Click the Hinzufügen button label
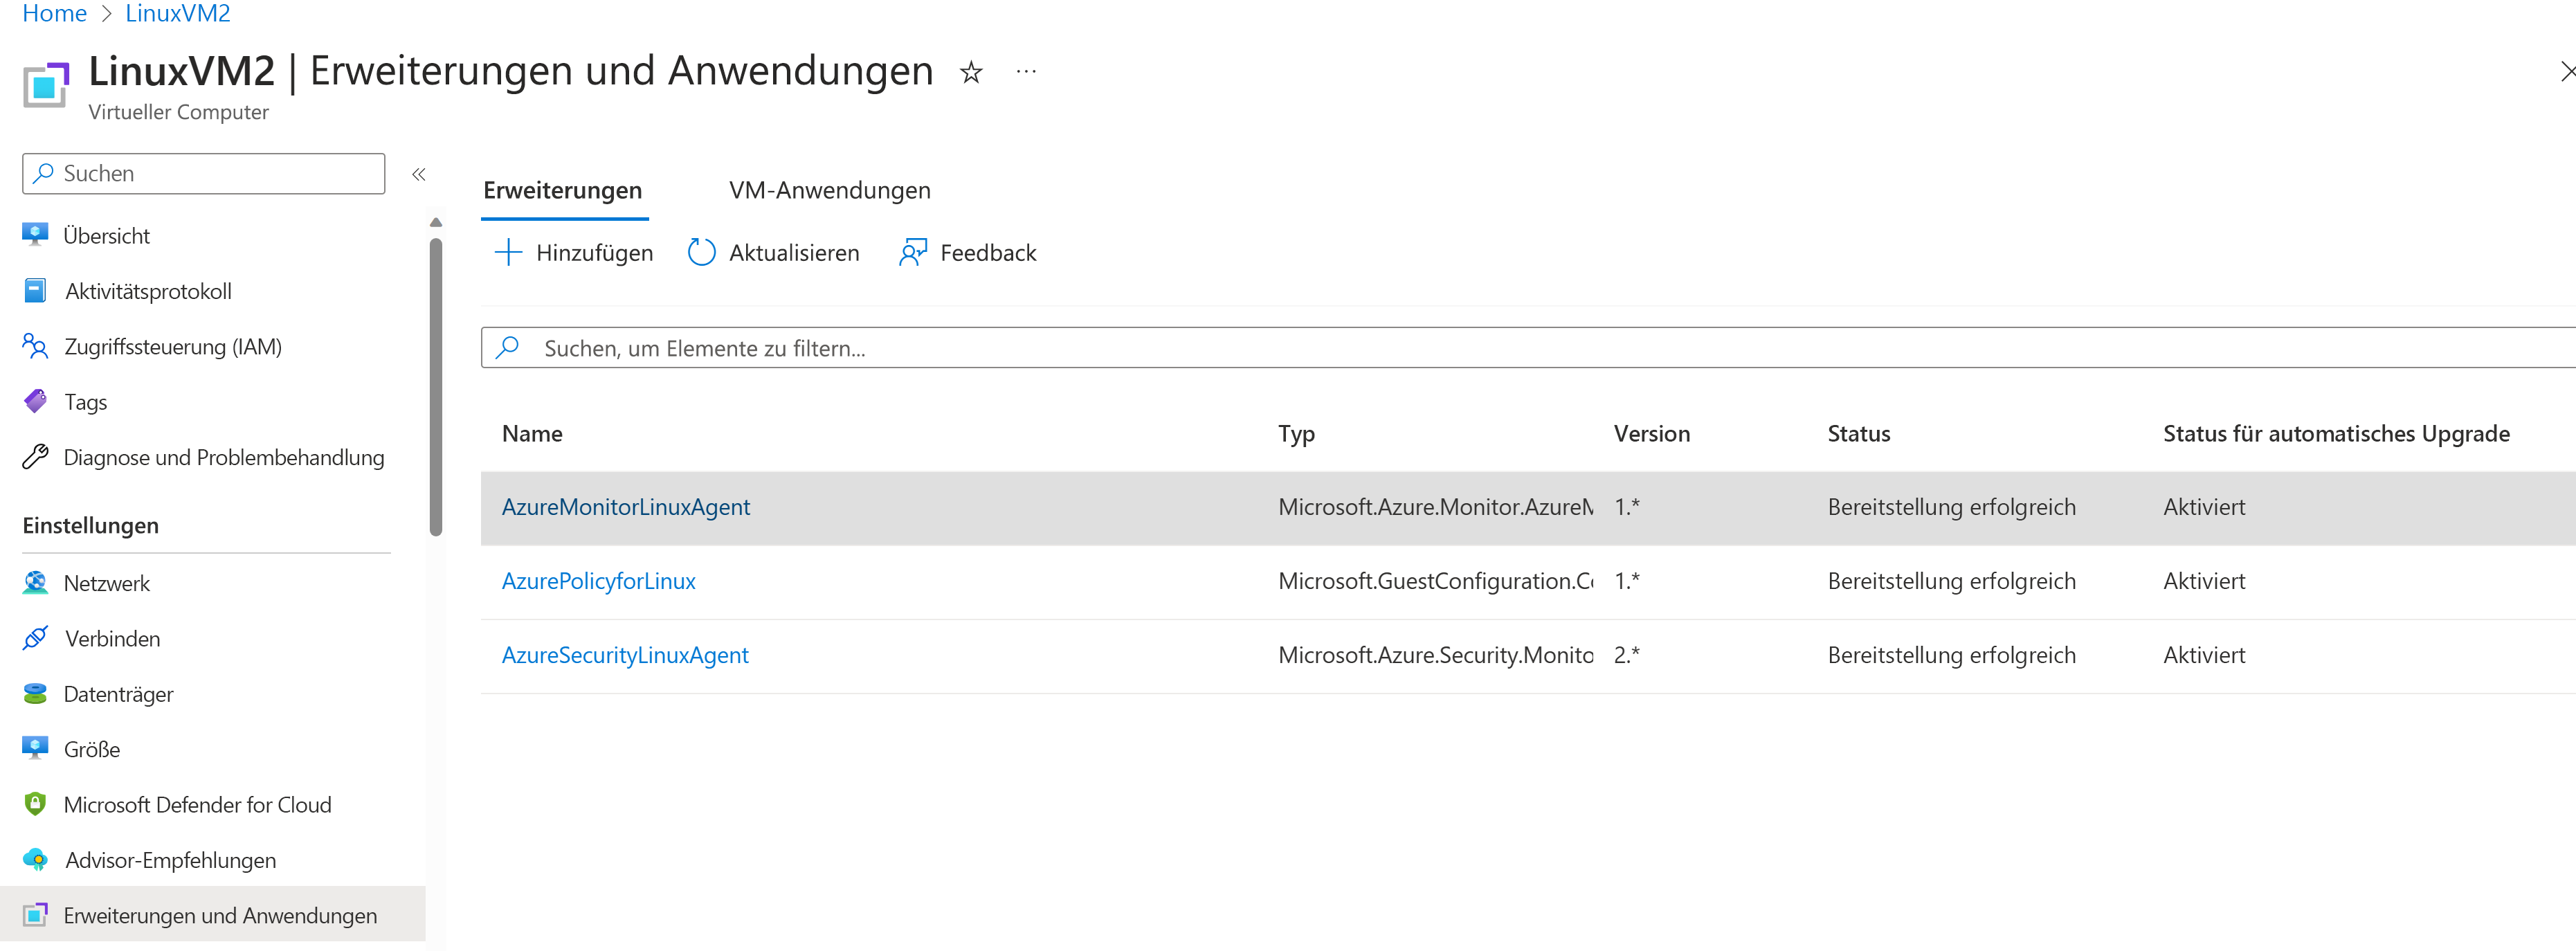The width and height of the screenshot is (2576, 951). tap(594, 253)
